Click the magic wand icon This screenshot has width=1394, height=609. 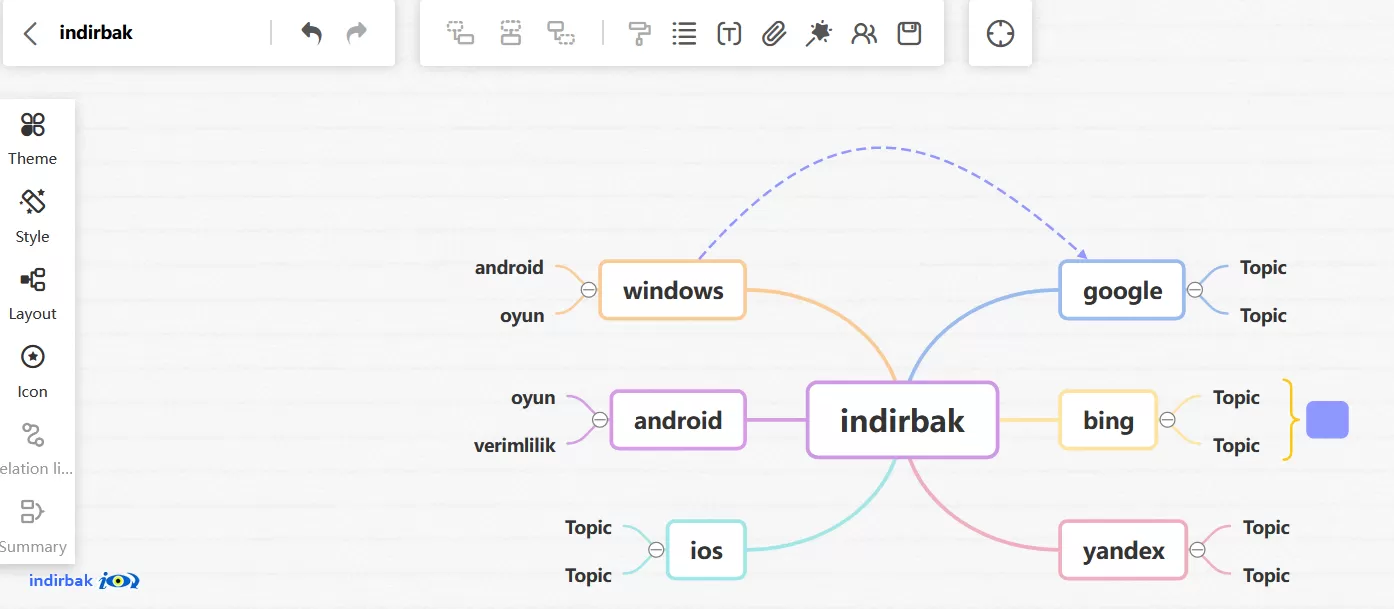coord(819,33)
